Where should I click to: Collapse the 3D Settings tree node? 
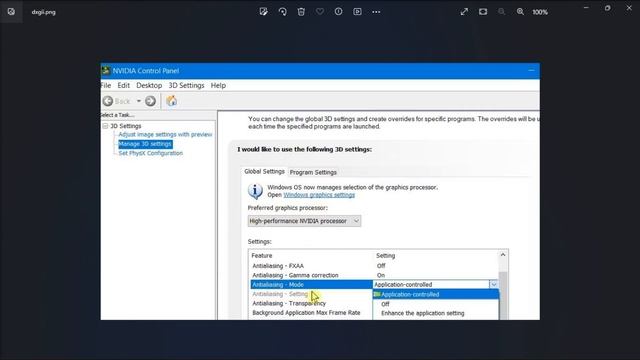click(x=105, y=126)
